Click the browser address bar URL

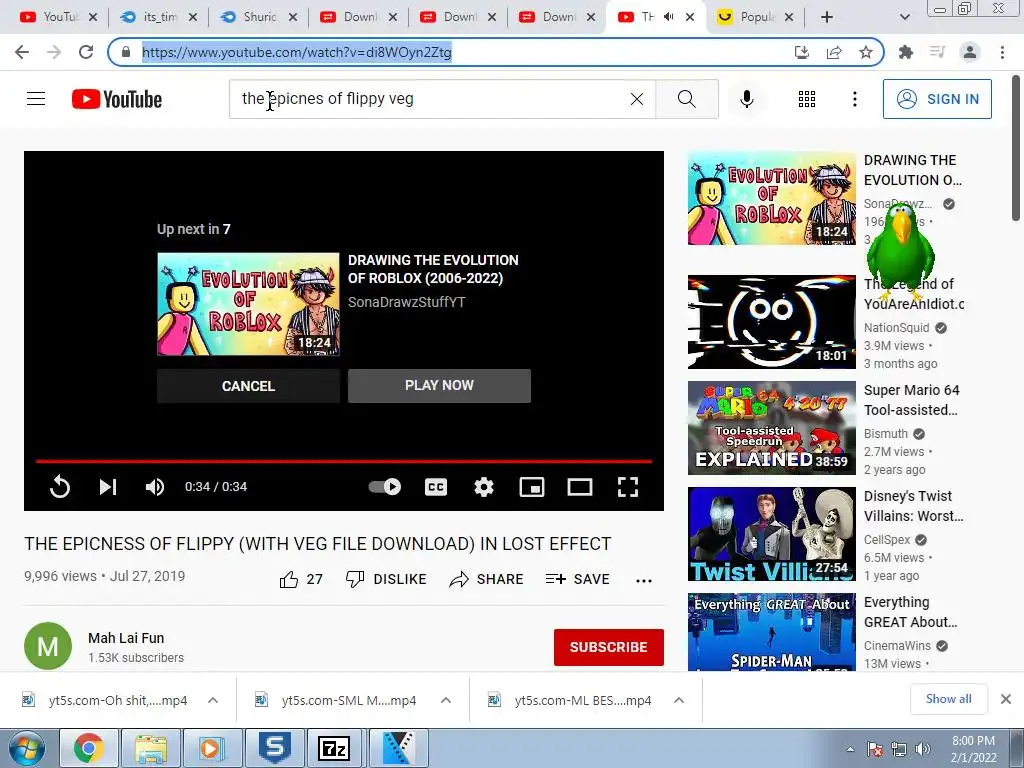click(296, 52)
